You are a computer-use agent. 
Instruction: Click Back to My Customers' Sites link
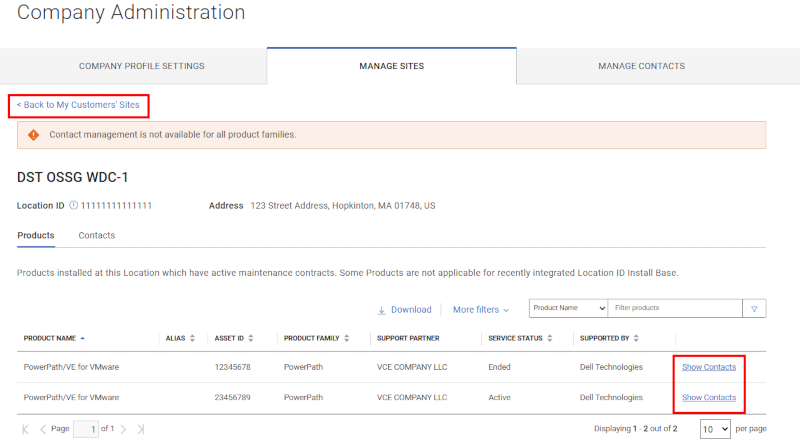[x=78, y=105]
